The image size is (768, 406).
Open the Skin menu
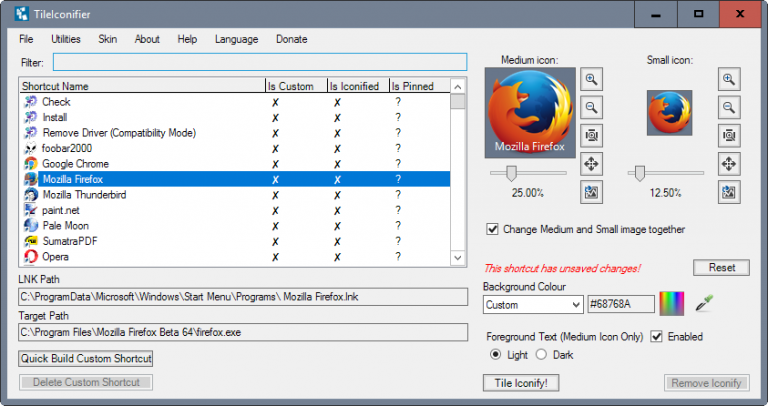pyautogui.click(x=108, y=39)
